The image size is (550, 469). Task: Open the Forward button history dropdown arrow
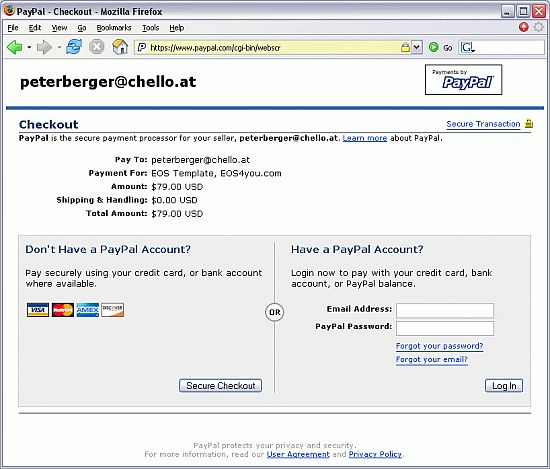click(59, 47)
